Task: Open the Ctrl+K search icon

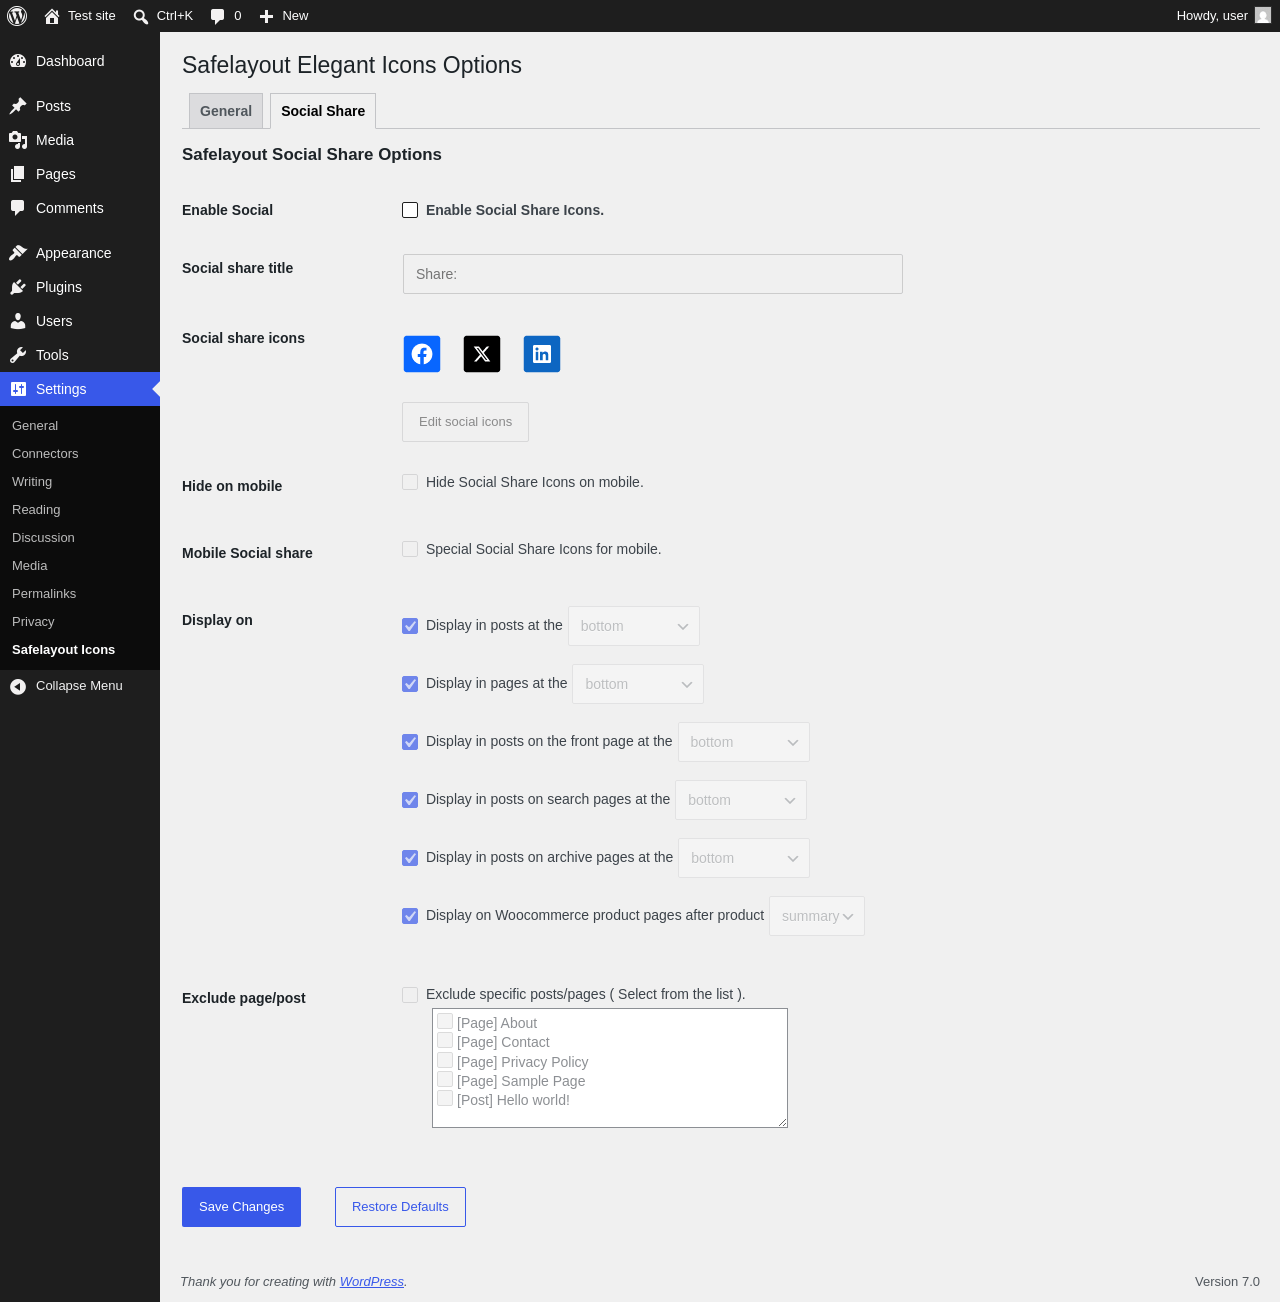Action: click(x=141, y=16)
